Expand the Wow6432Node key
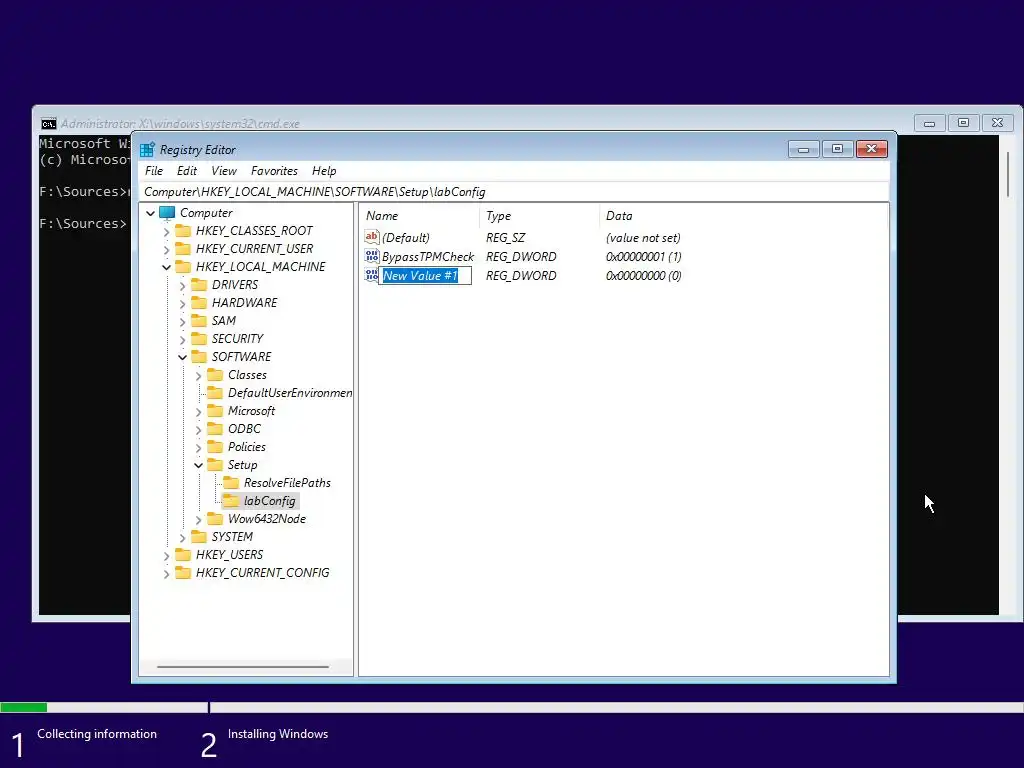Image resolution: width=1024 pixels, height=768 pixels. coord(198,519)
